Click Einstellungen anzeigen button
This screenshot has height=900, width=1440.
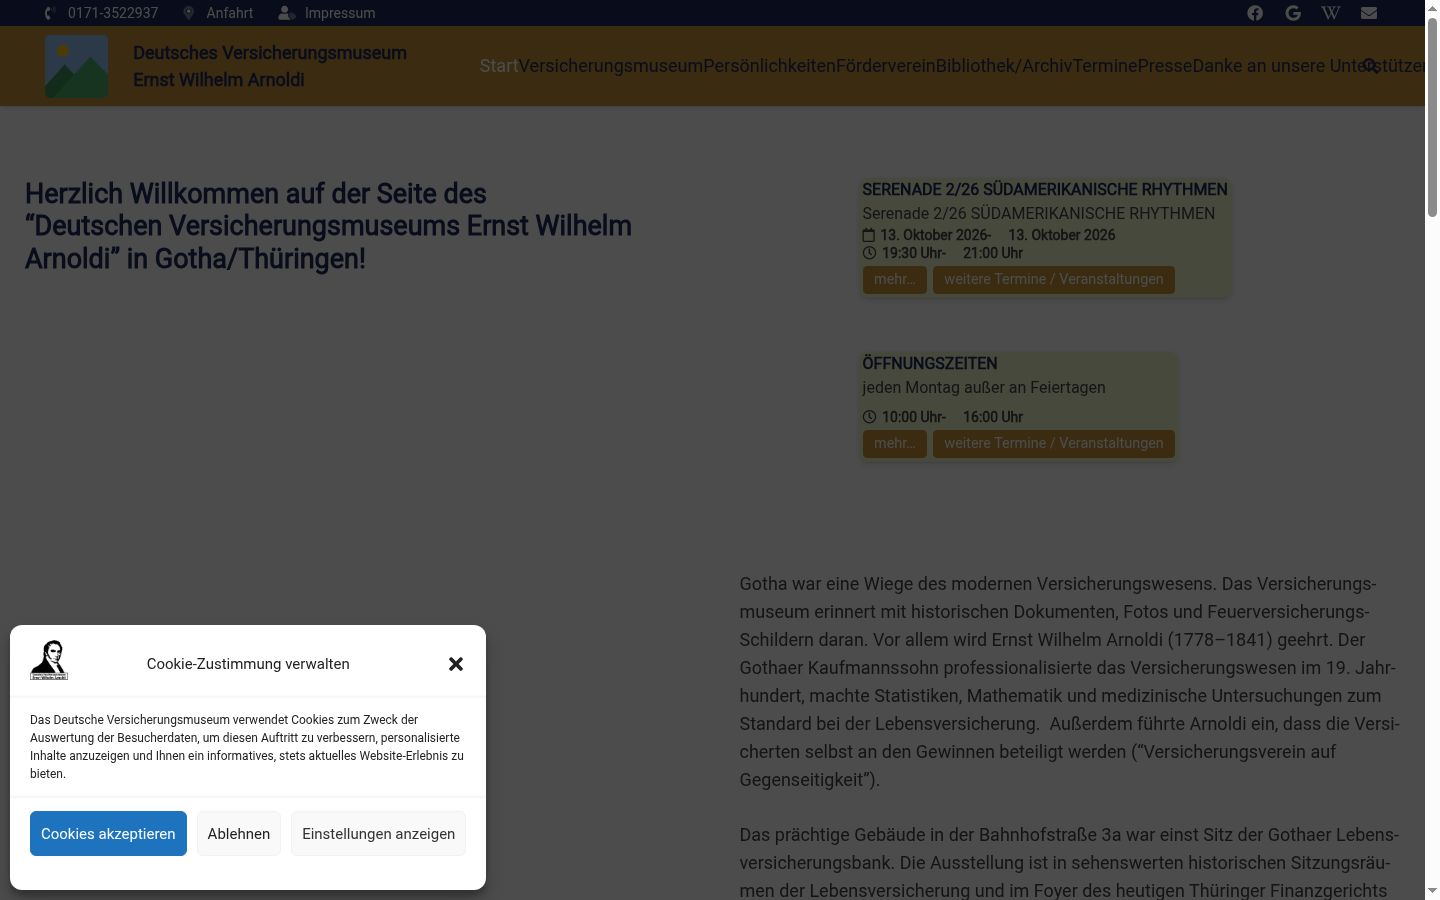tap(379, 834)
